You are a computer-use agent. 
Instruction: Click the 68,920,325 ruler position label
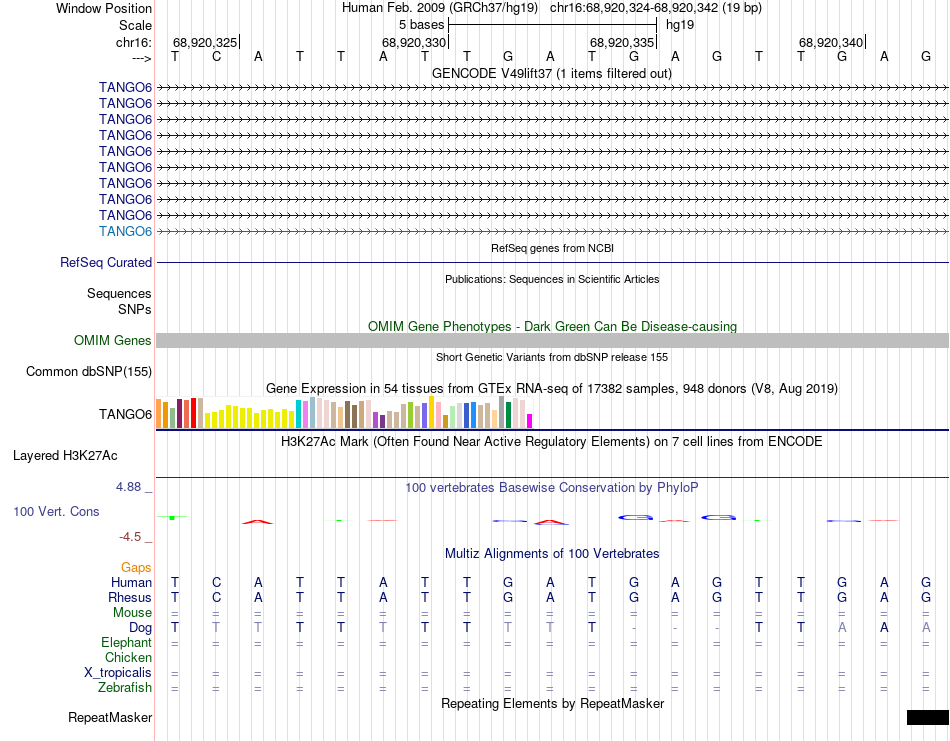click(x=205, y=42)
